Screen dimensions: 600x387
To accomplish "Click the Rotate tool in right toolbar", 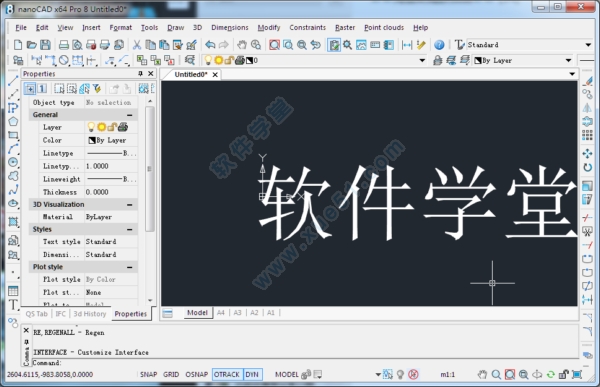I will [x=587, y=167].
